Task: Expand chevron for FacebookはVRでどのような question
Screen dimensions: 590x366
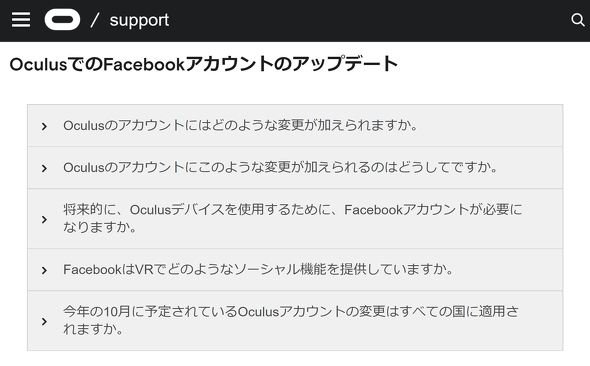Action: [x=44, y=270]
